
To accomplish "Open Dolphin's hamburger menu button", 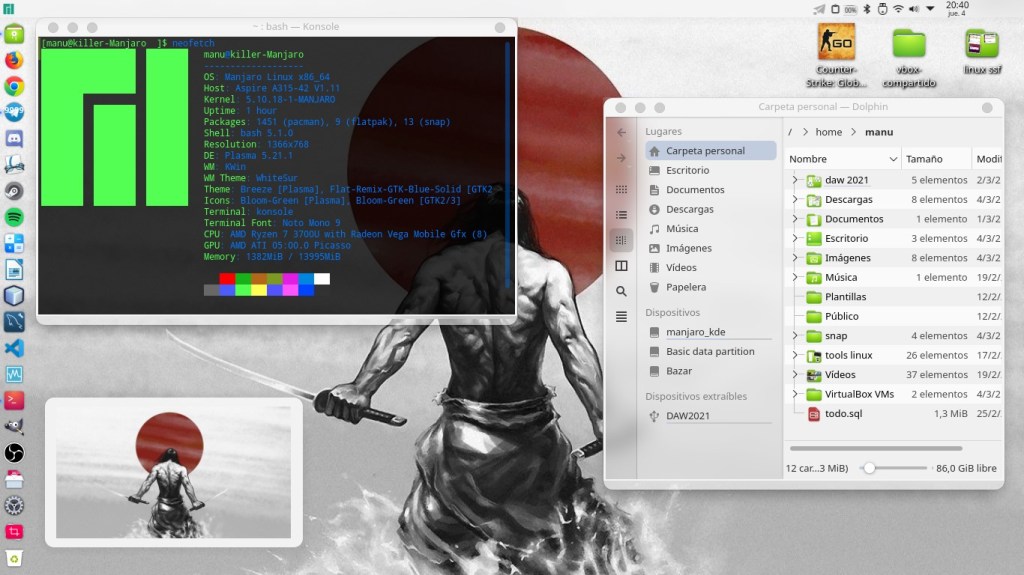I will pyautogui.click(x=621, y=317).
